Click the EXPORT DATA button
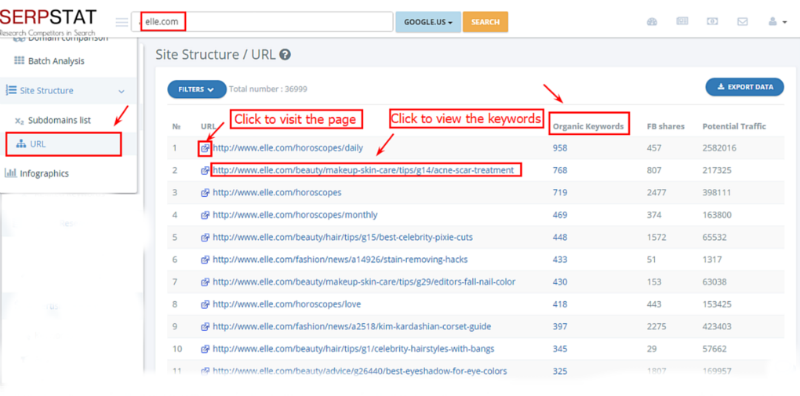This screenshot has height=396, width=800. 745,87
